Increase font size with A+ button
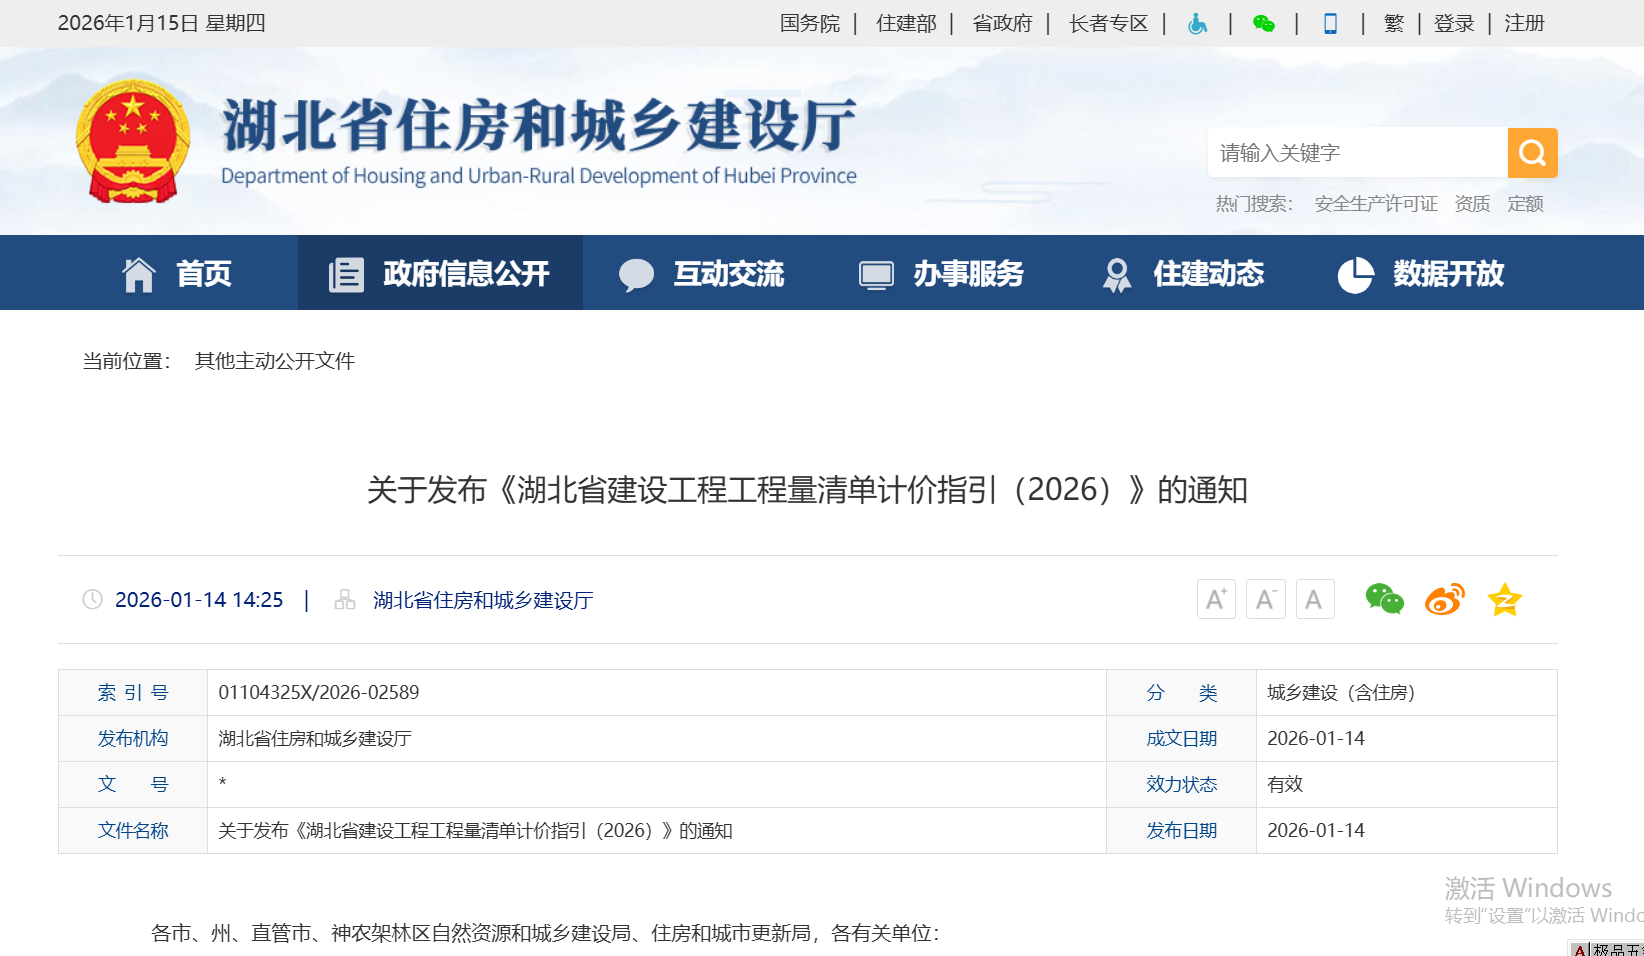 click(1216, 599)
